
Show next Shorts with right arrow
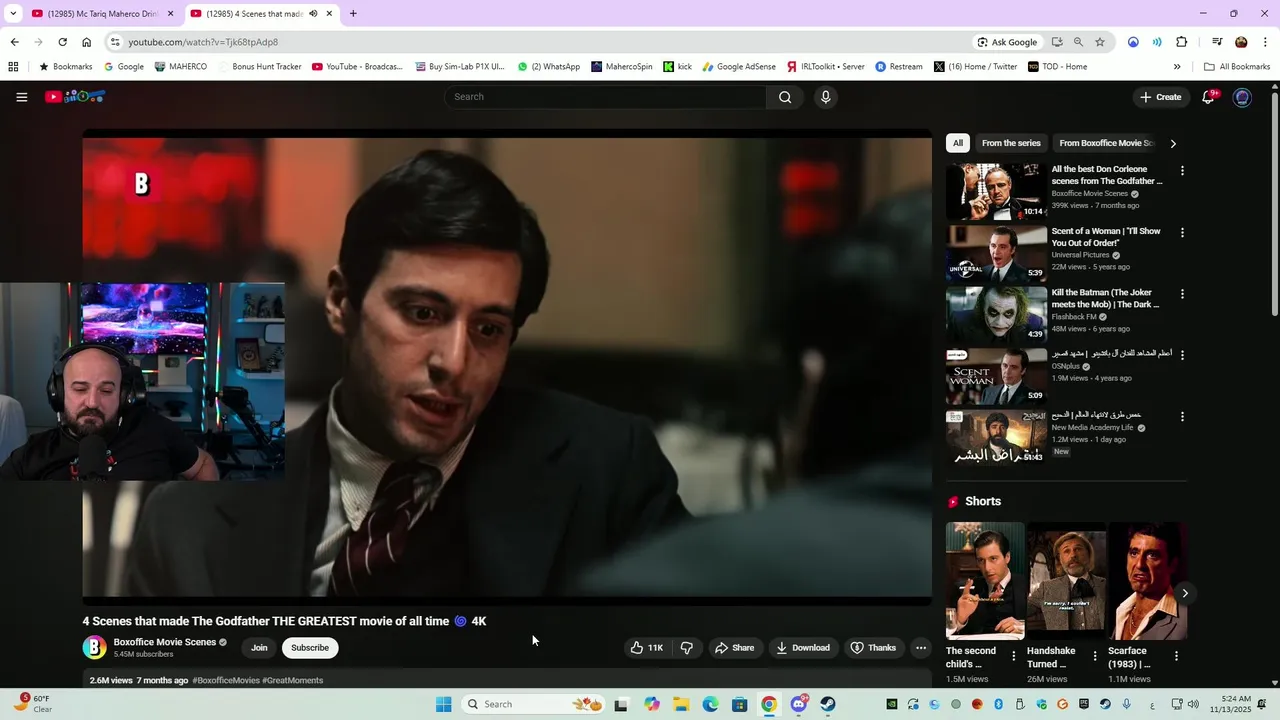(1185, 593)
